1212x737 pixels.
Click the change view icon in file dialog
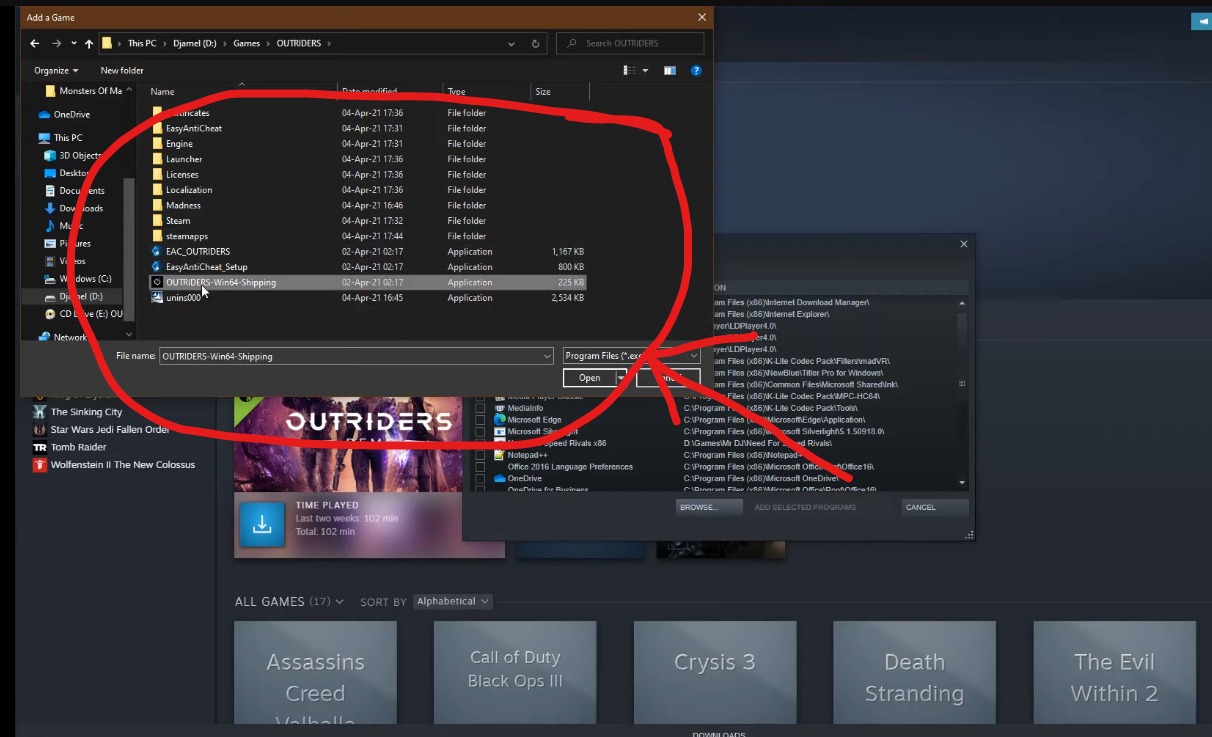(629, 70)
